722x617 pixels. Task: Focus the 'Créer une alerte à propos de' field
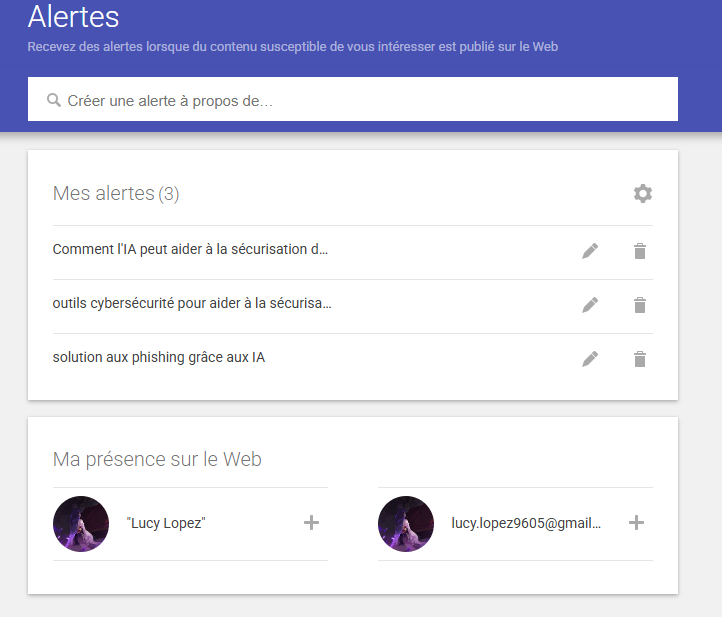pyautogui.click(x=360, y=100)
